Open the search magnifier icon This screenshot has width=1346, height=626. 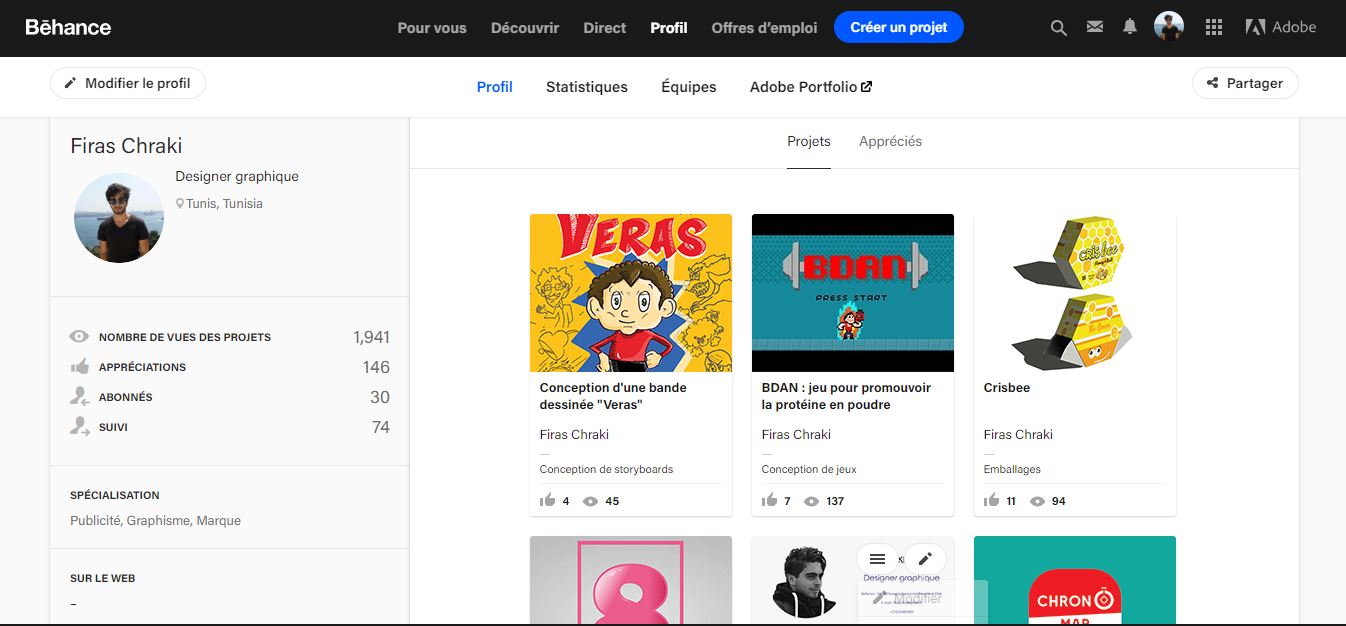(1059, 28)
